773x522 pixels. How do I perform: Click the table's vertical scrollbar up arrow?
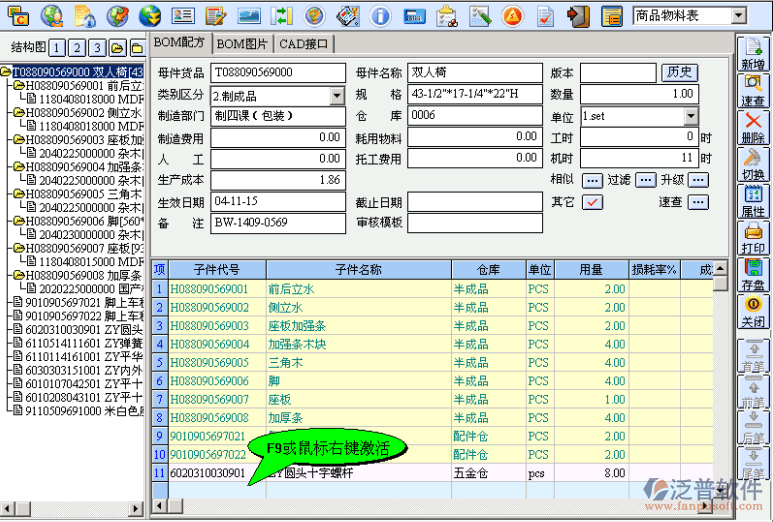[x=720, y=268]
